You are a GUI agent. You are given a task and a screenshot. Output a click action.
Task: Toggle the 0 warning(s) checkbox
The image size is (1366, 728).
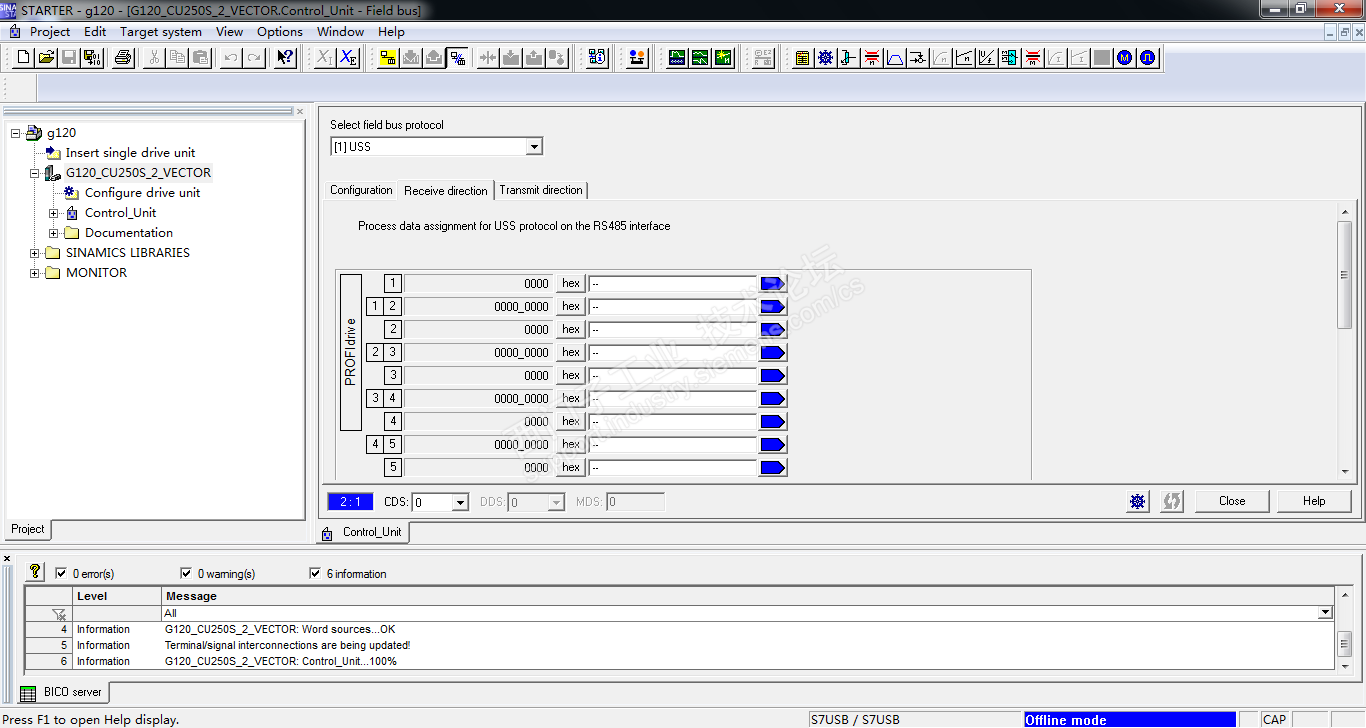click(186, 574)
